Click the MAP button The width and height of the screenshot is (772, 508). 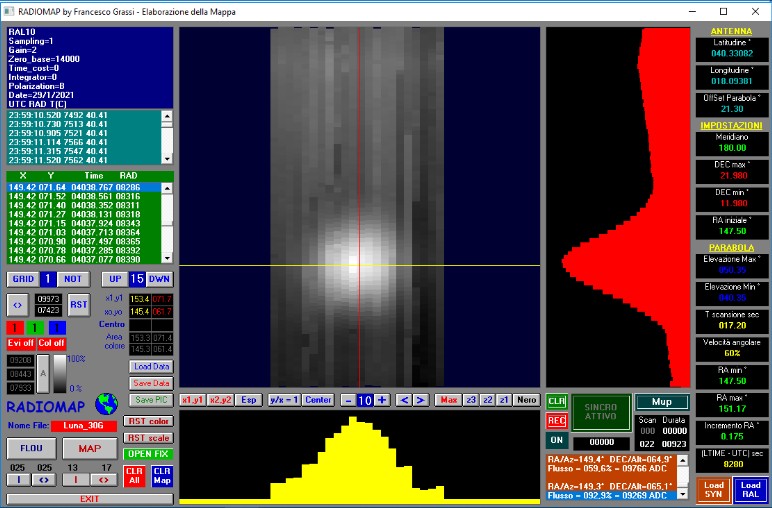click(90, 448)
